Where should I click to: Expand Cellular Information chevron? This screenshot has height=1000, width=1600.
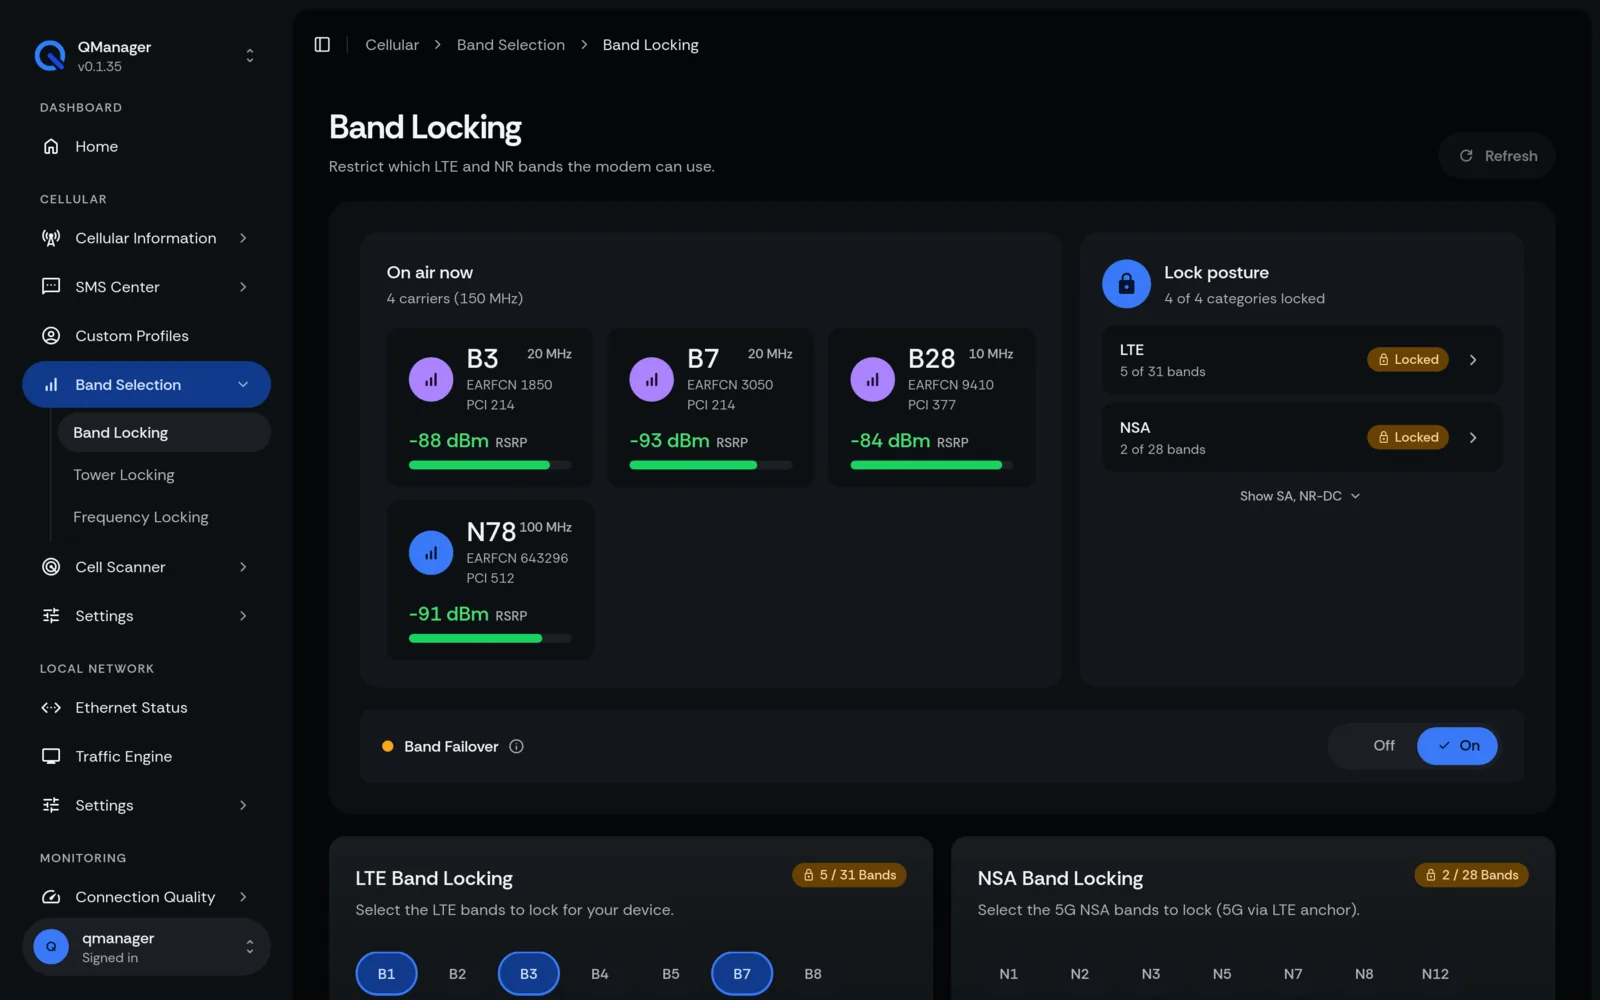(243, 238)
